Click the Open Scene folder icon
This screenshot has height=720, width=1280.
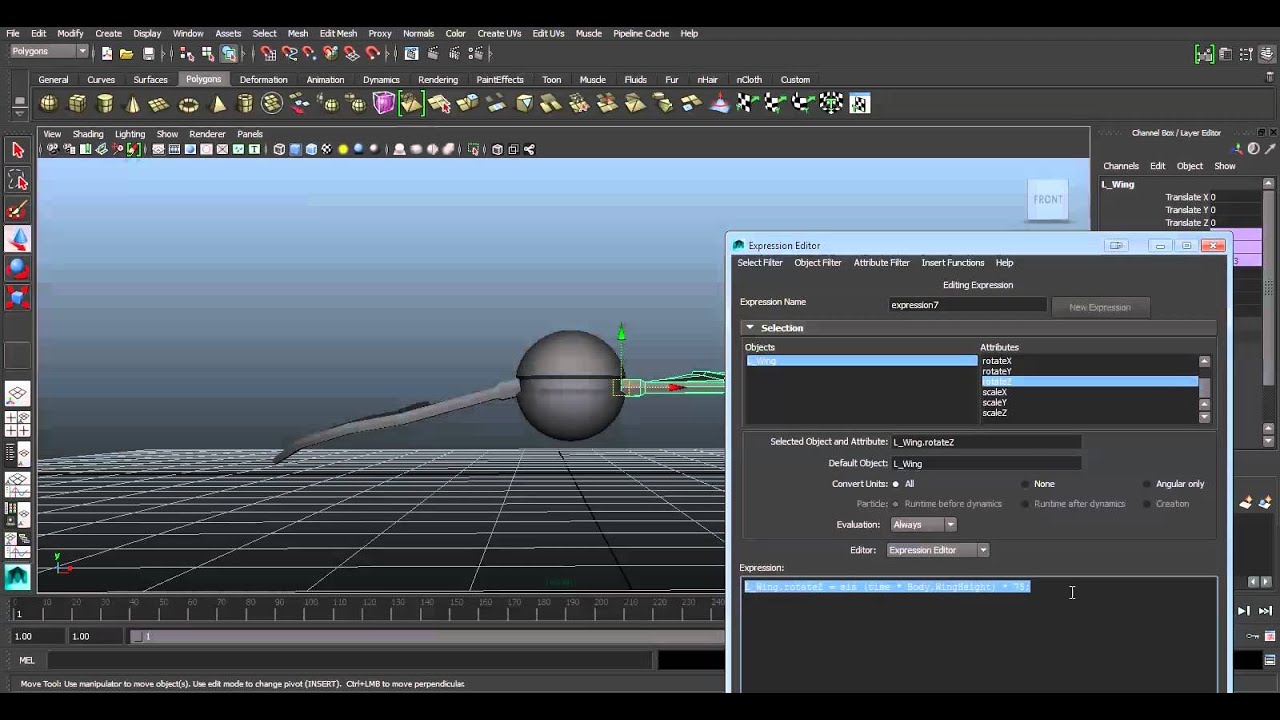coord(127,54)
